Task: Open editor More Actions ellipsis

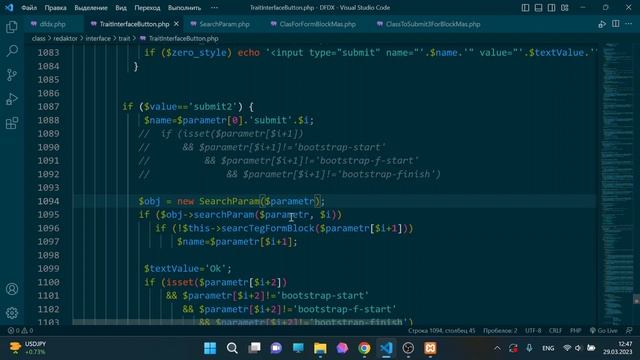Action: (x=629, y=24)
